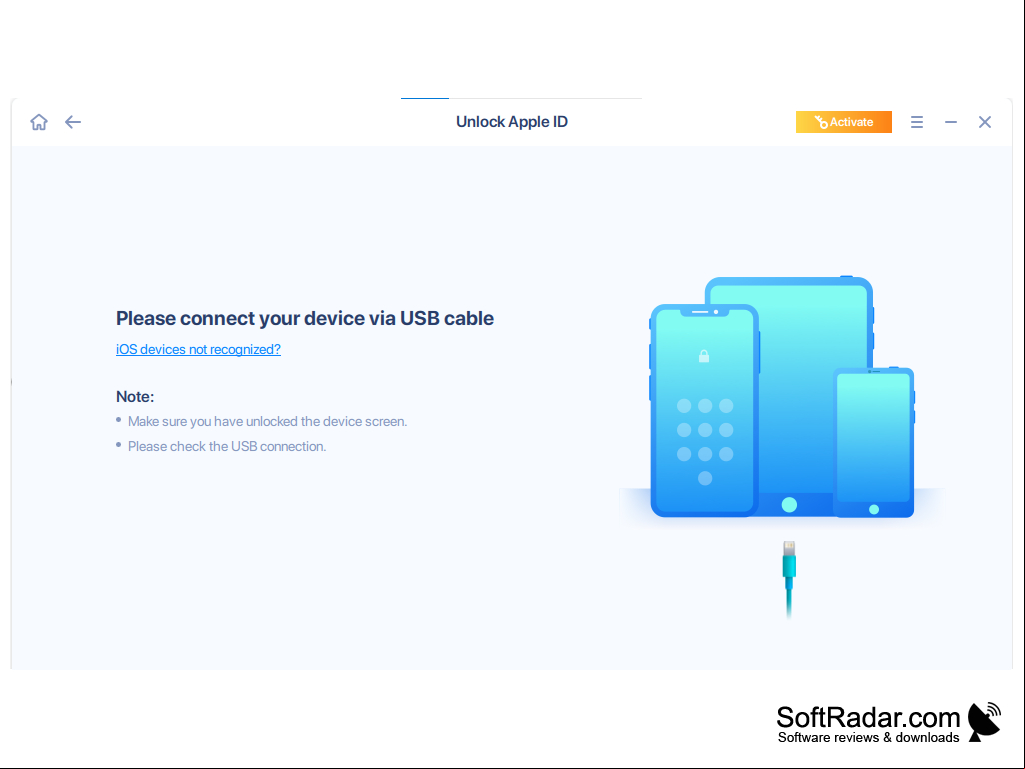
Task: Go to the home screen icon
Action: click(39, 122)
